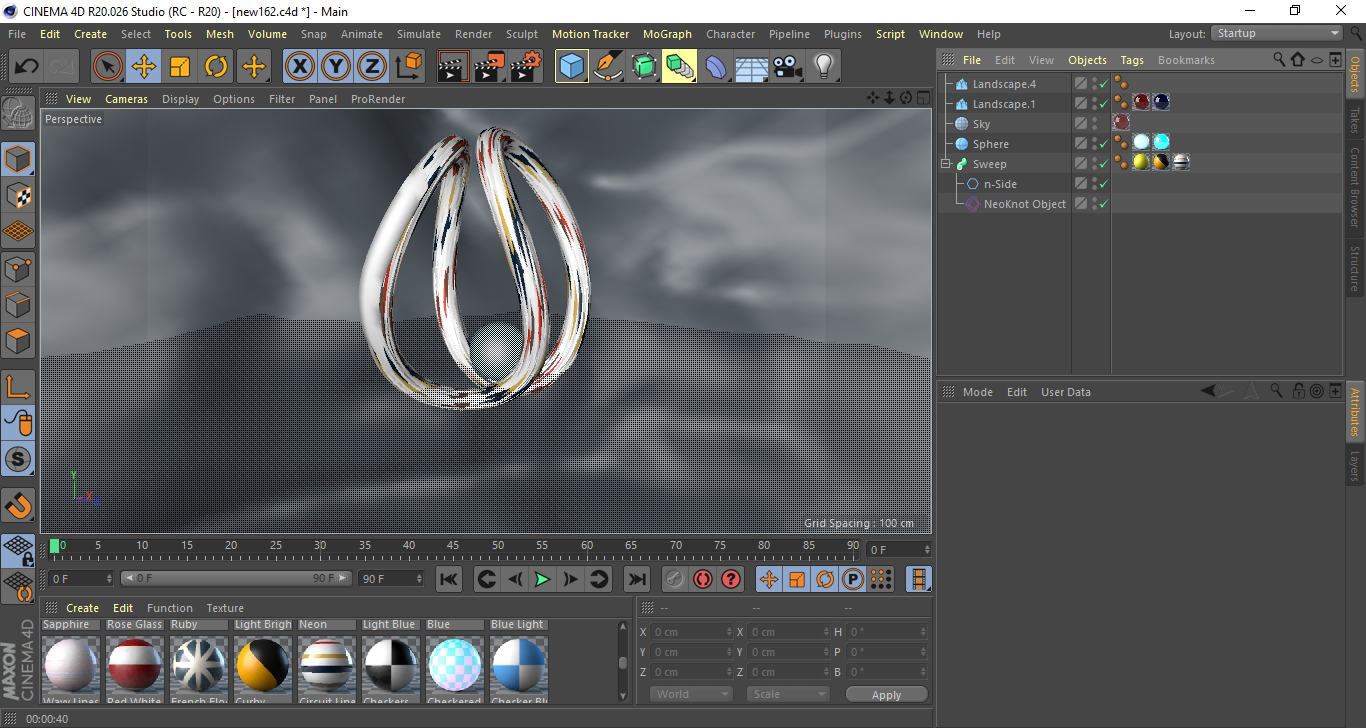This screenshot has width=1366, height=728.
Task: Activate the Rotate tool in top toolbar
Action: (216, 67)
